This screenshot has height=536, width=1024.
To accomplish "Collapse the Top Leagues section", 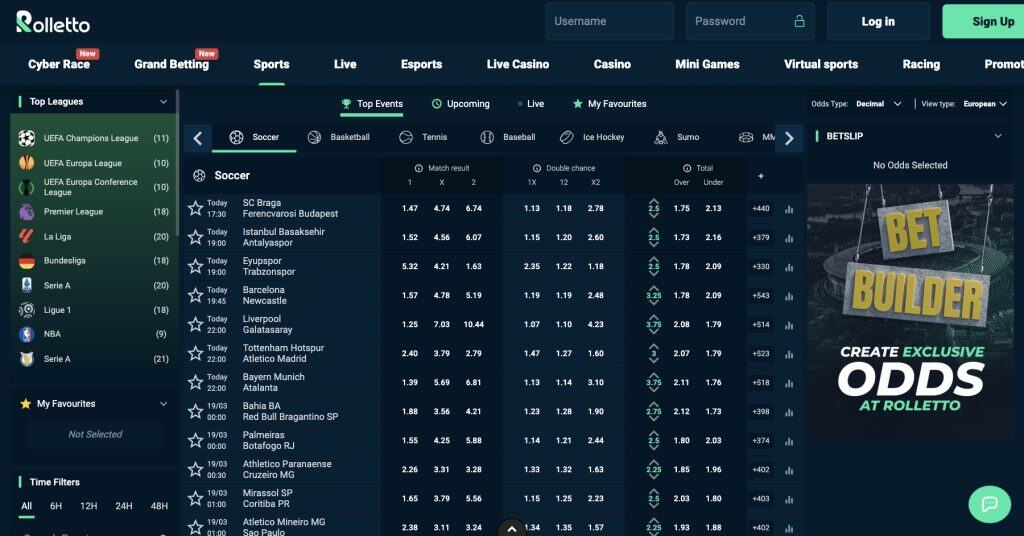I will coord(163,102).
